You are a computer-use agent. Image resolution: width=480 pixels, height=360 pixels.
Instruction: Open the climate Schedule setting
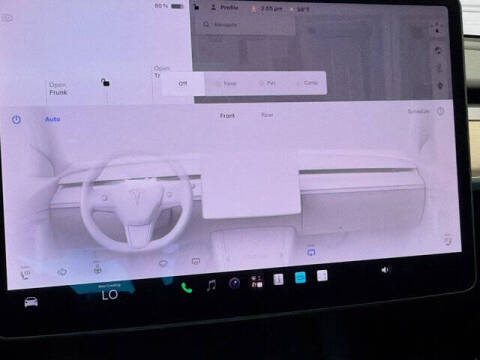[426, 111]
